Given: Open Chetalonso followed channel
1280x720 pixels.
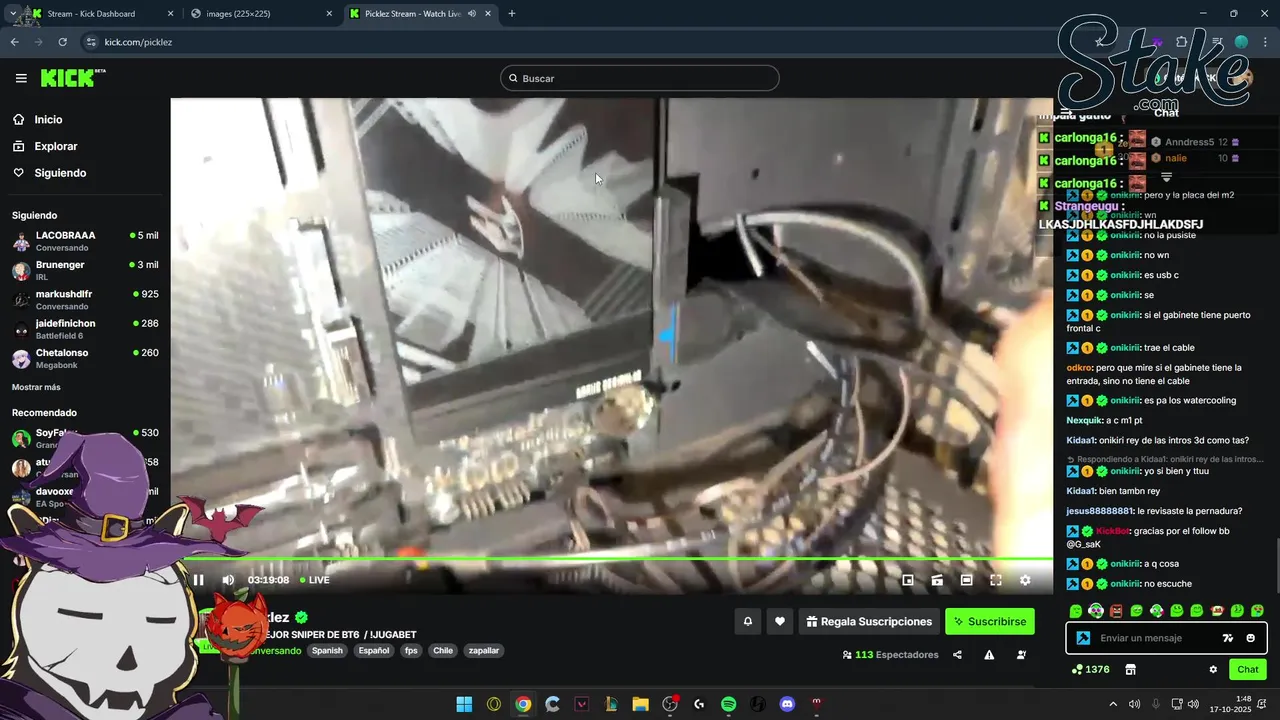Looking at the screenshot, I should (85, 358).
